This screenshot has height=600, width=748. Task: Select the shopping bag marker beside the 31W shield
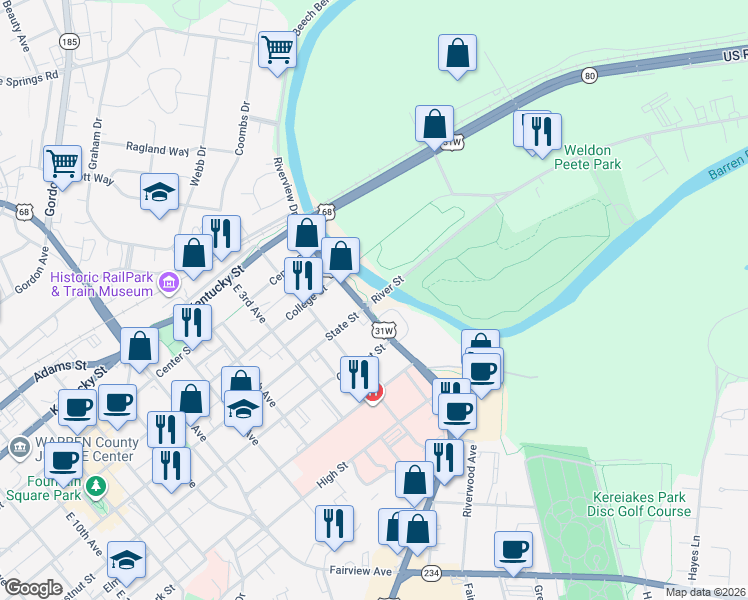point(435,124)
